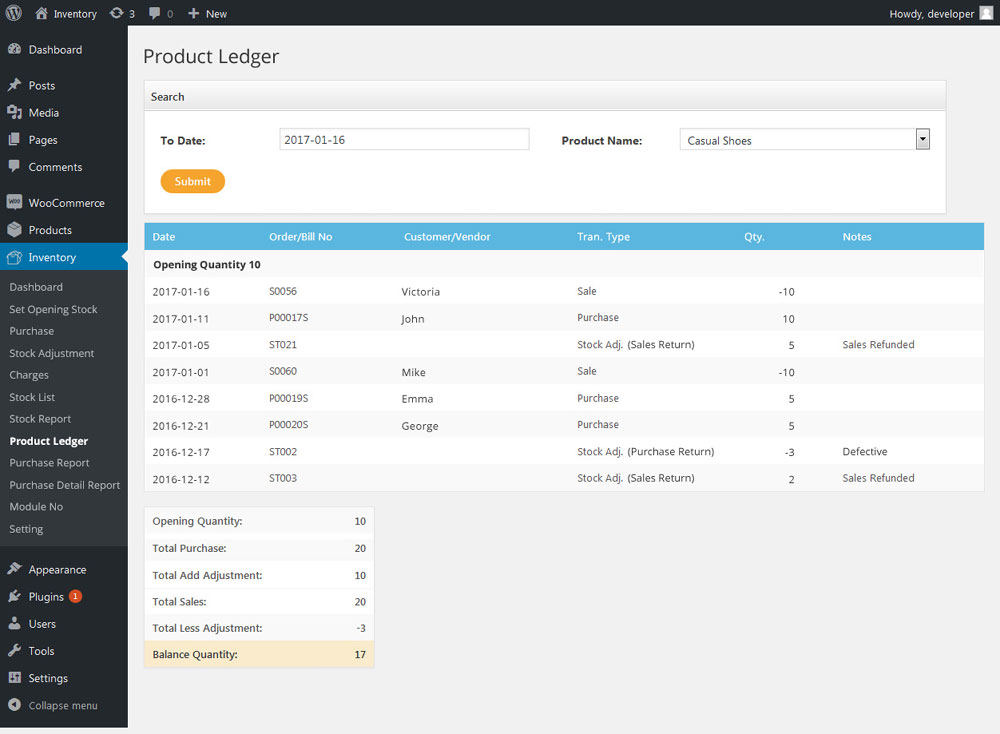1000x734 pixels.
Task: Click the Media icon in sidebar
Action: click(x=14, y=112)
